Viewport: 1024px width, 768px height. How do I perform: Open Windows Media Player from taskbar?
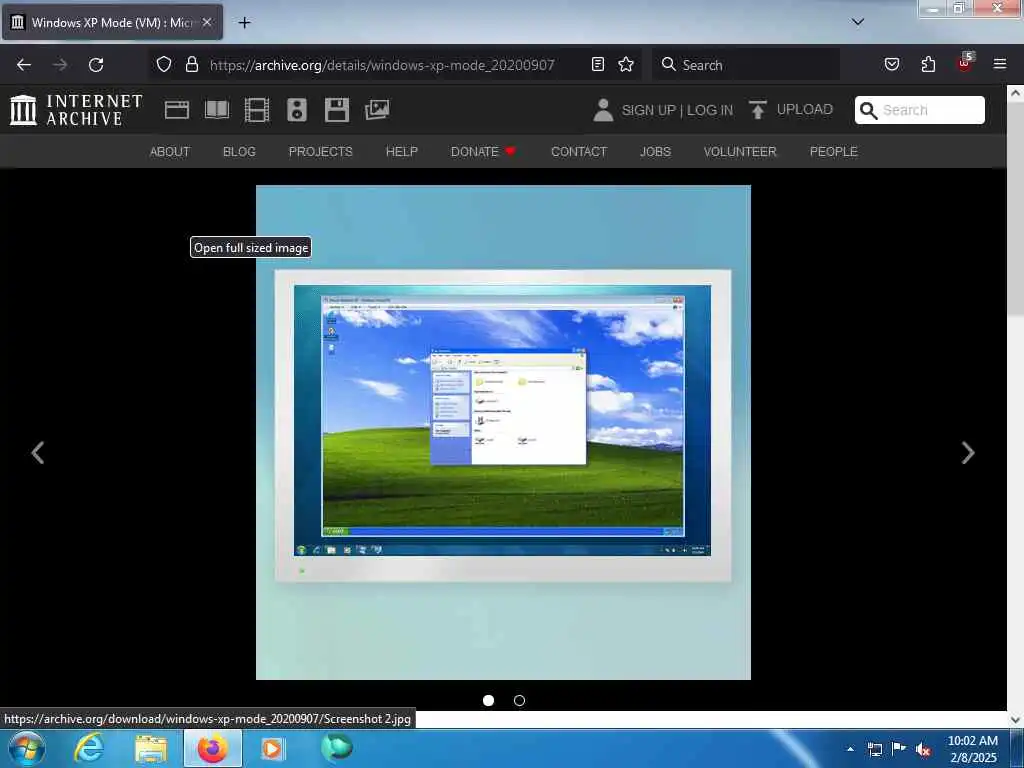tap(272, 748)
